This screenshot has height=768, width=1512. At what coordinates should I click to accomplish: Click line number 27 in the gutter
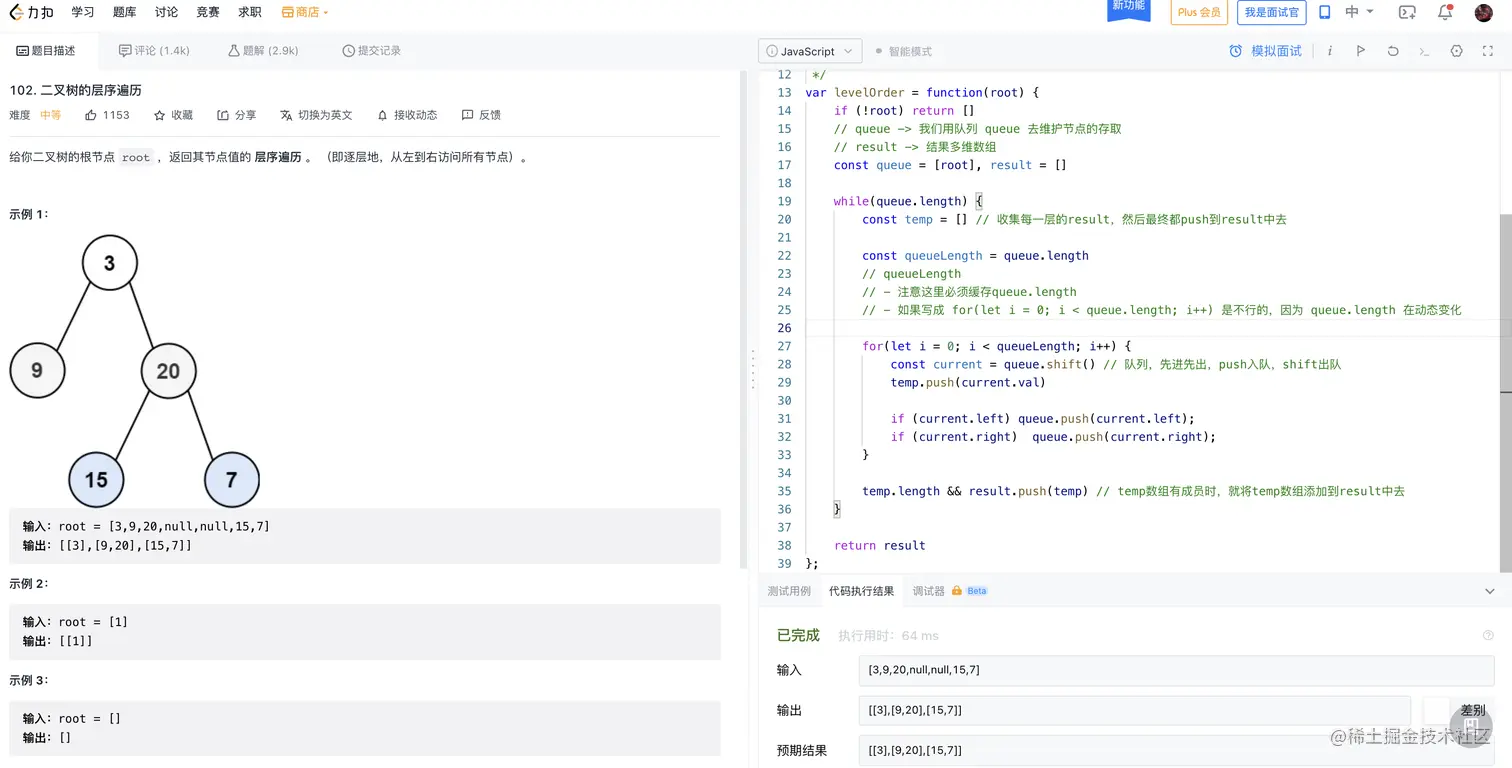pos(784,346)
